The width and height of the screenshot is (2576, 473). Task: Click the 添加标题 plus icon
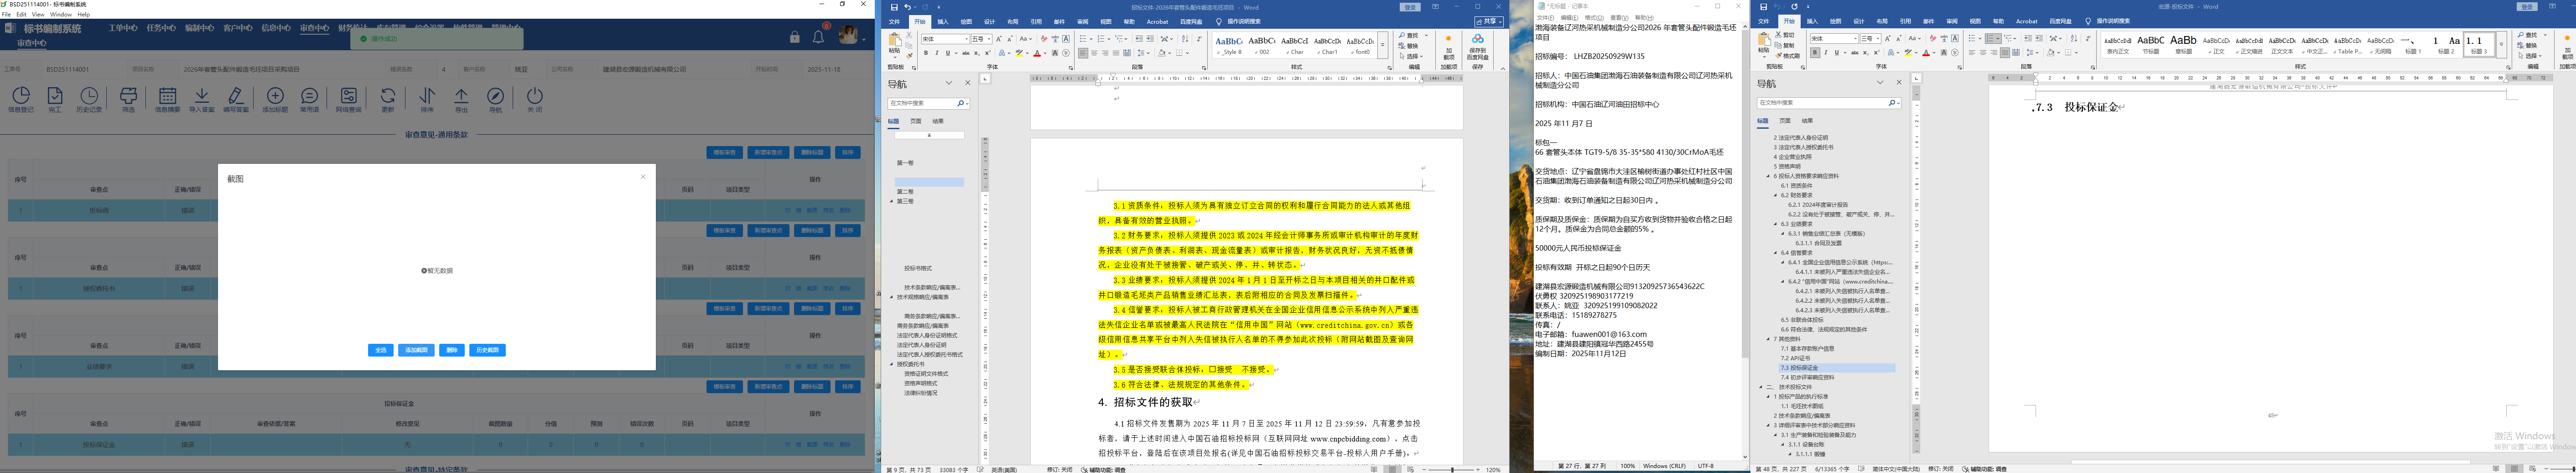(275, 98)
